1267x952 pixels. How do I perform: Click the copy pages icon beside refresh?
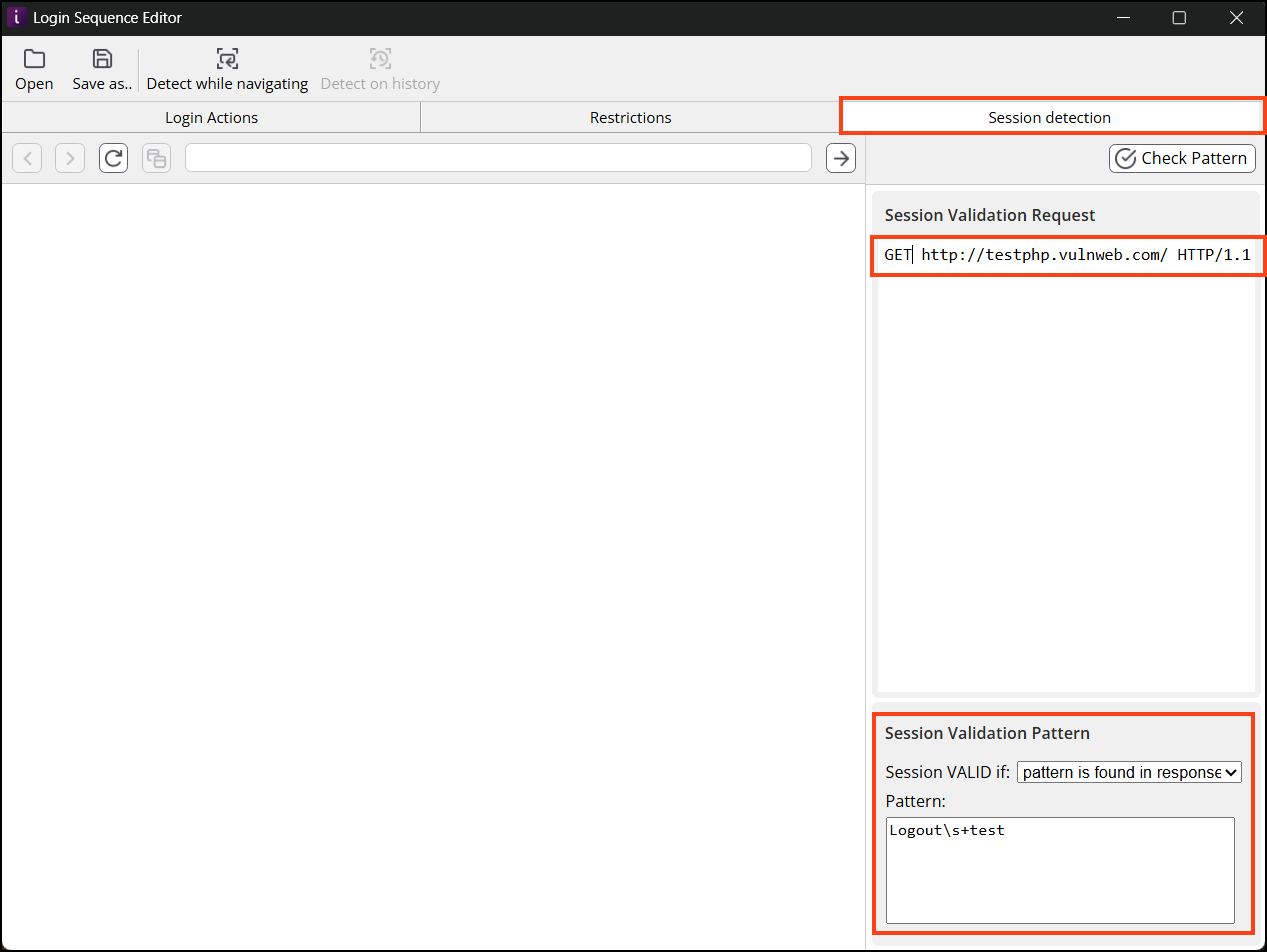(156, 158)
